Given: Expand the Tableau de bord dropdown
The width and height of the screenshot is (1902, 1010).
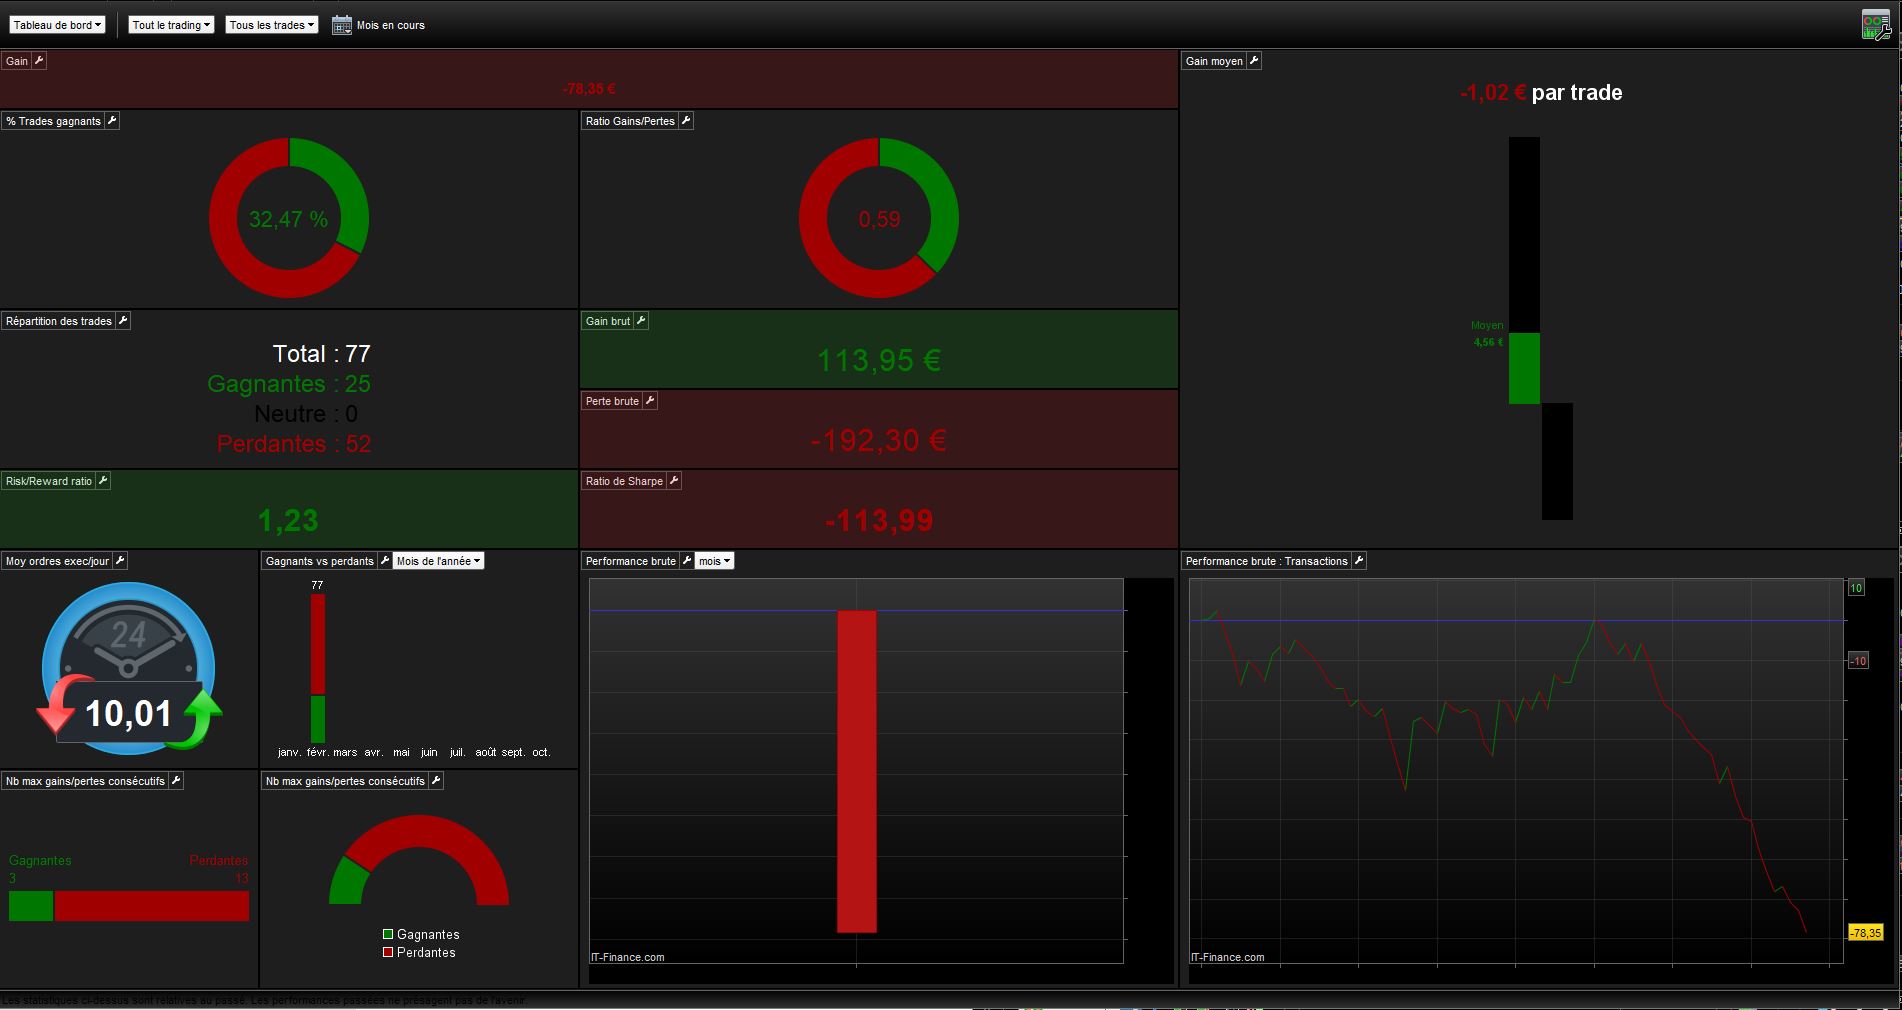Looking at the screenshot, I should point(57,25).
